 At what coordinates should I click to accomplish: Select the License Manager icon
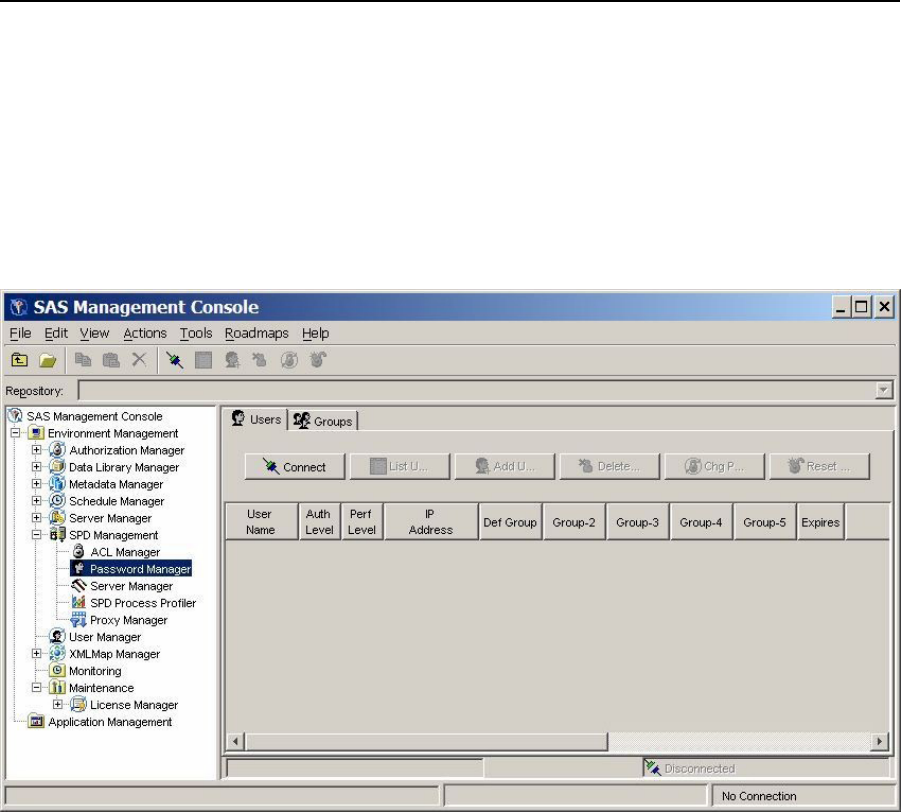click(79, 705)
